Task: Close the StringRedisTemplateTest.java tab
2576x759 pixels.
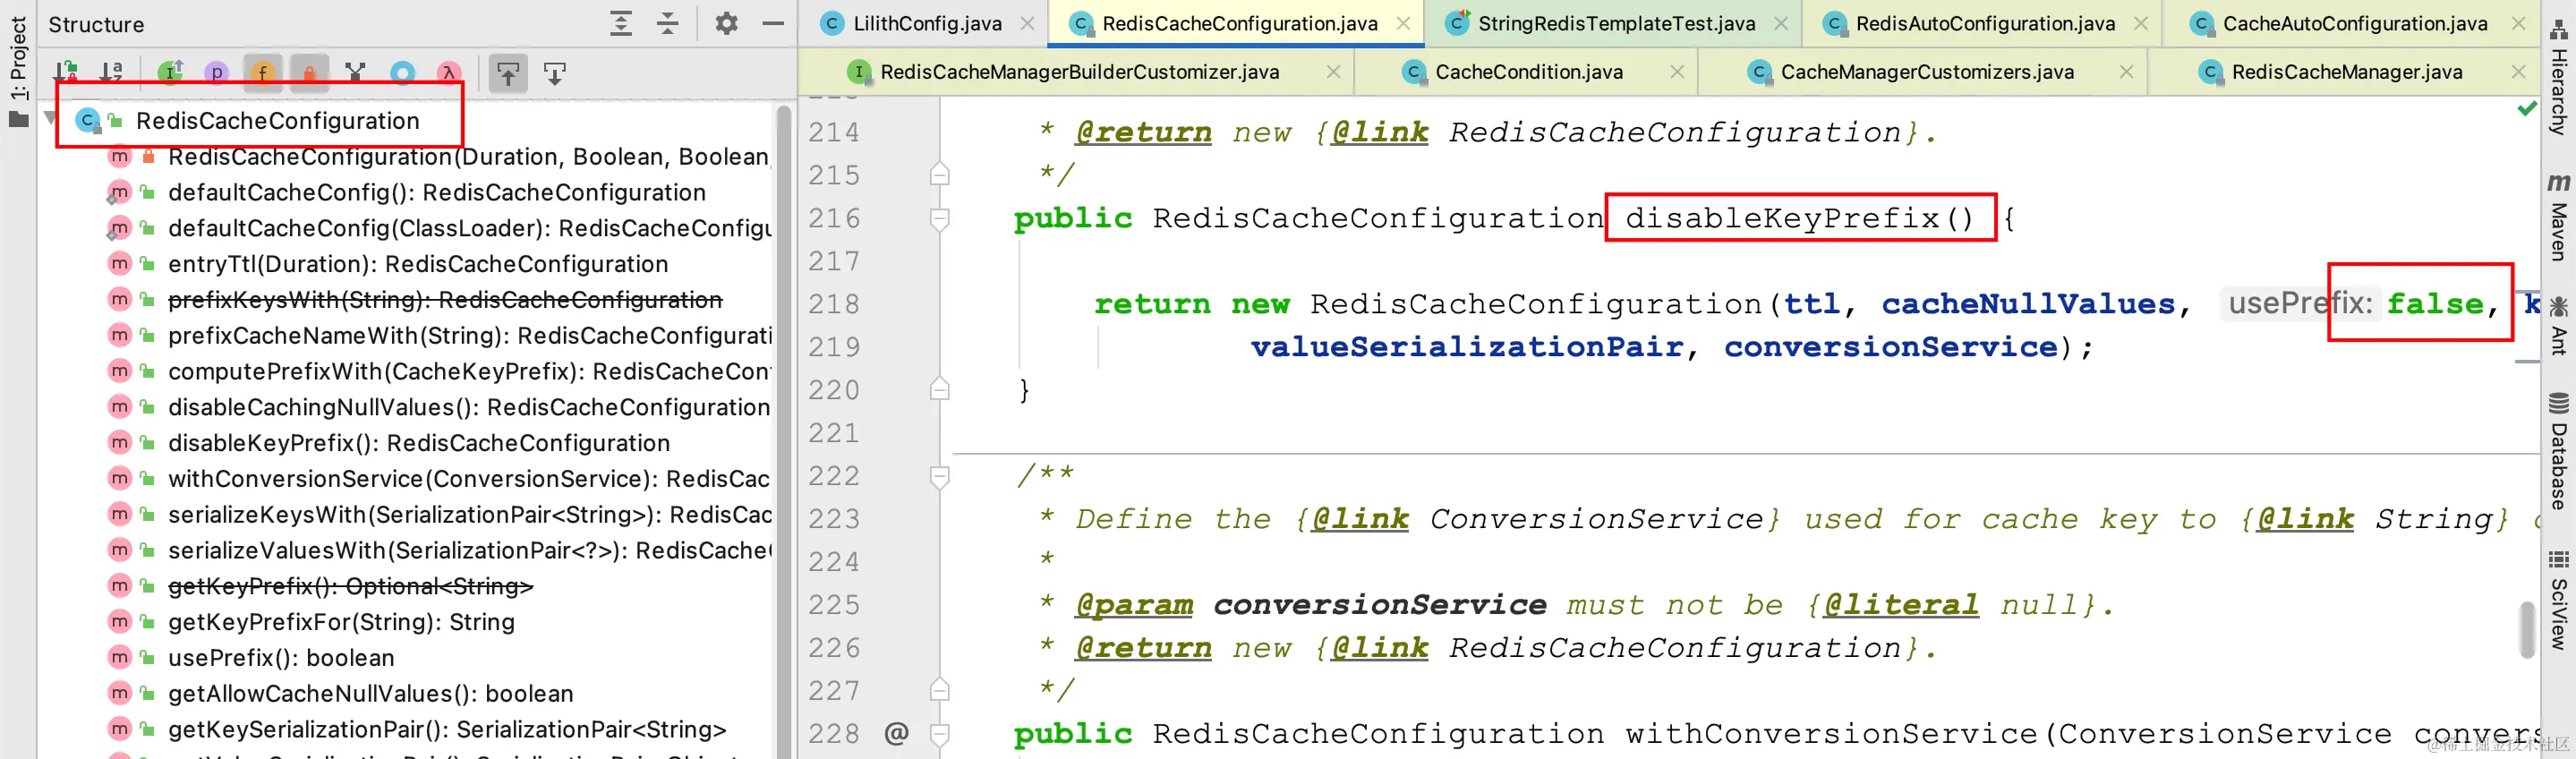Action: (1781, 23)
